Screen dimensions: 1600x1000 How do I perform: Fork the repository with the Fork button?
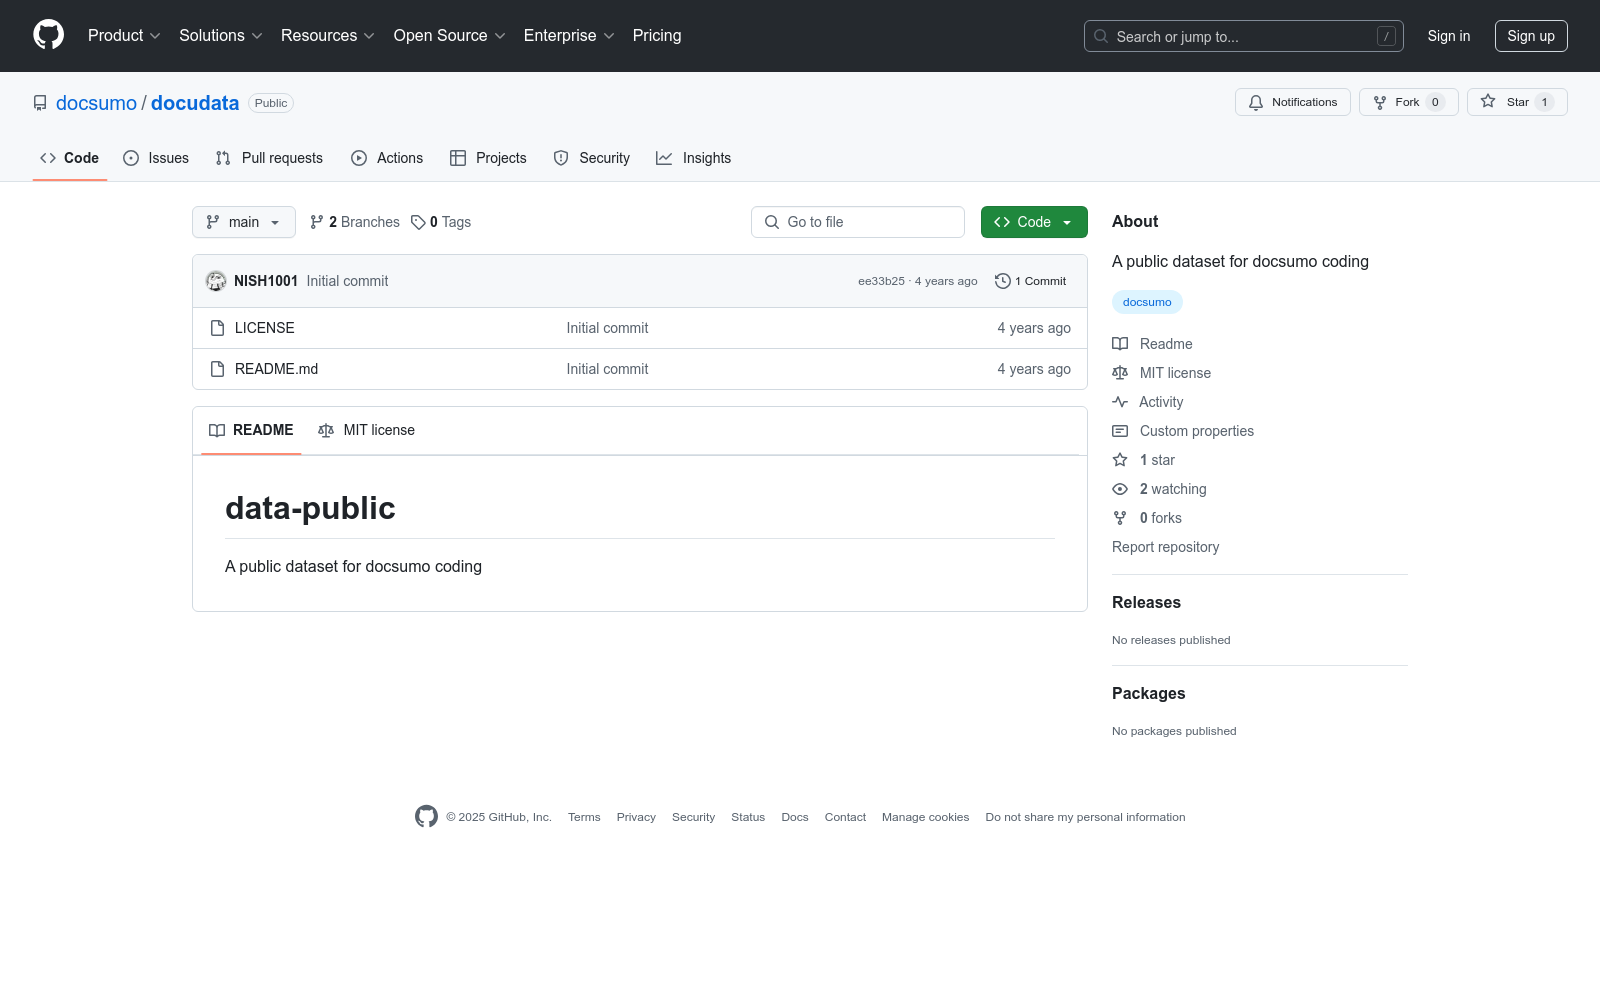click(1409, 102)
